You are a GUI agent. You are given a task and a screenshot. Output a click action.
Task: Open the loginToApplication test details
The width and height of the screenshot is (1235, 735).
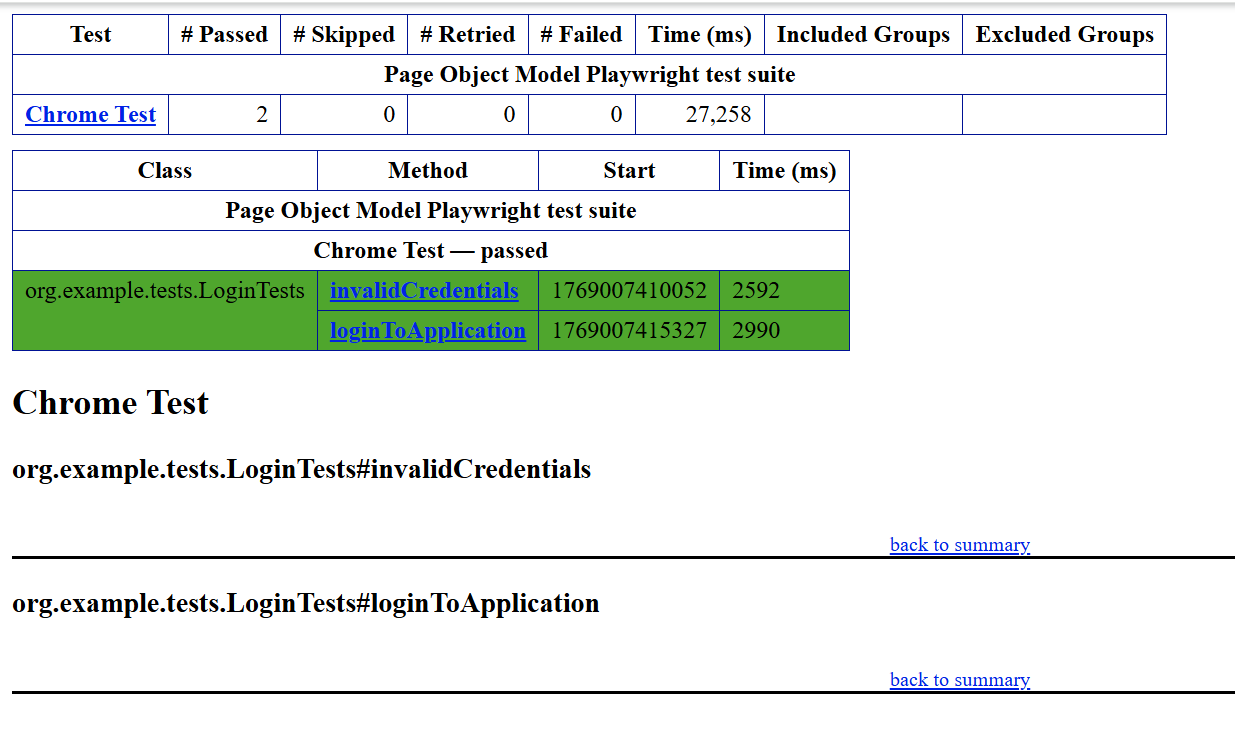point(427,330)
